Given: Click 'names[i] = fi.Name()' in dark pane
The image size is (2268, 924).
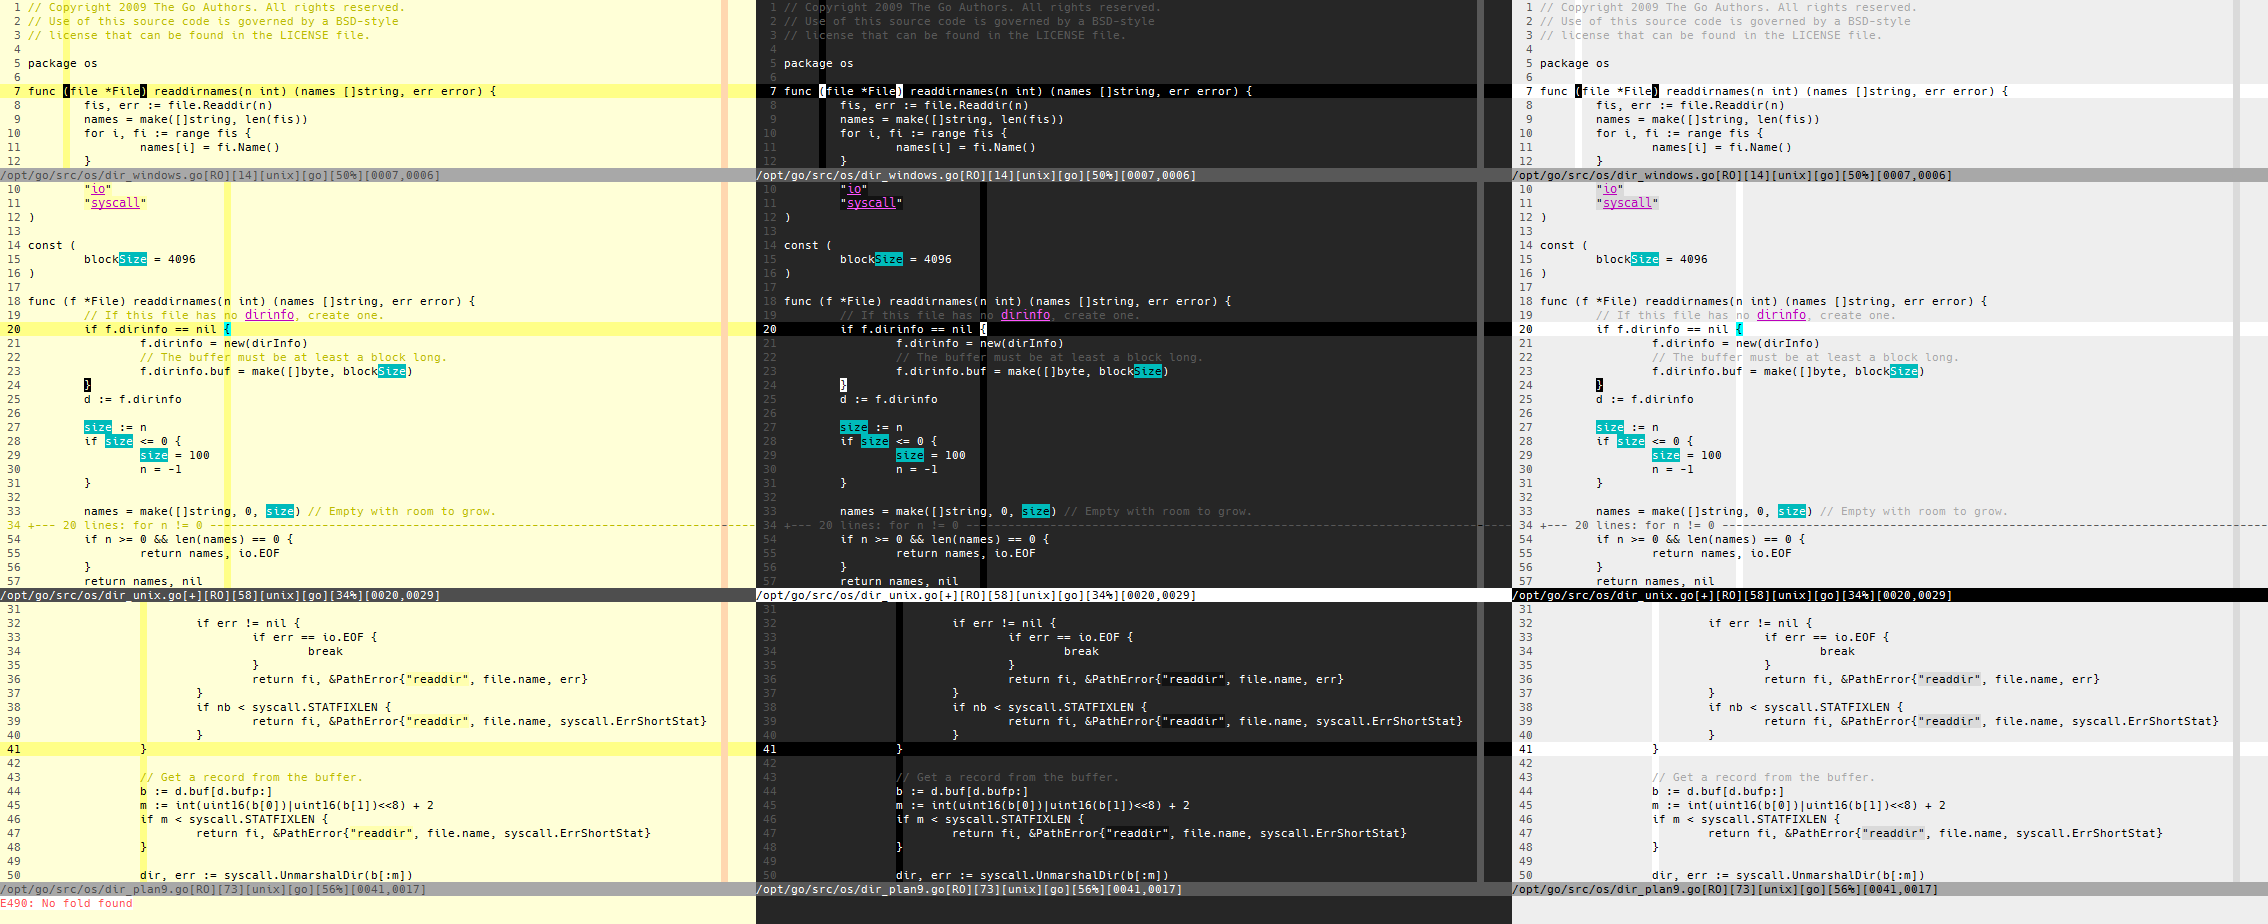Looking at the screenshot, I should point(966,147).
